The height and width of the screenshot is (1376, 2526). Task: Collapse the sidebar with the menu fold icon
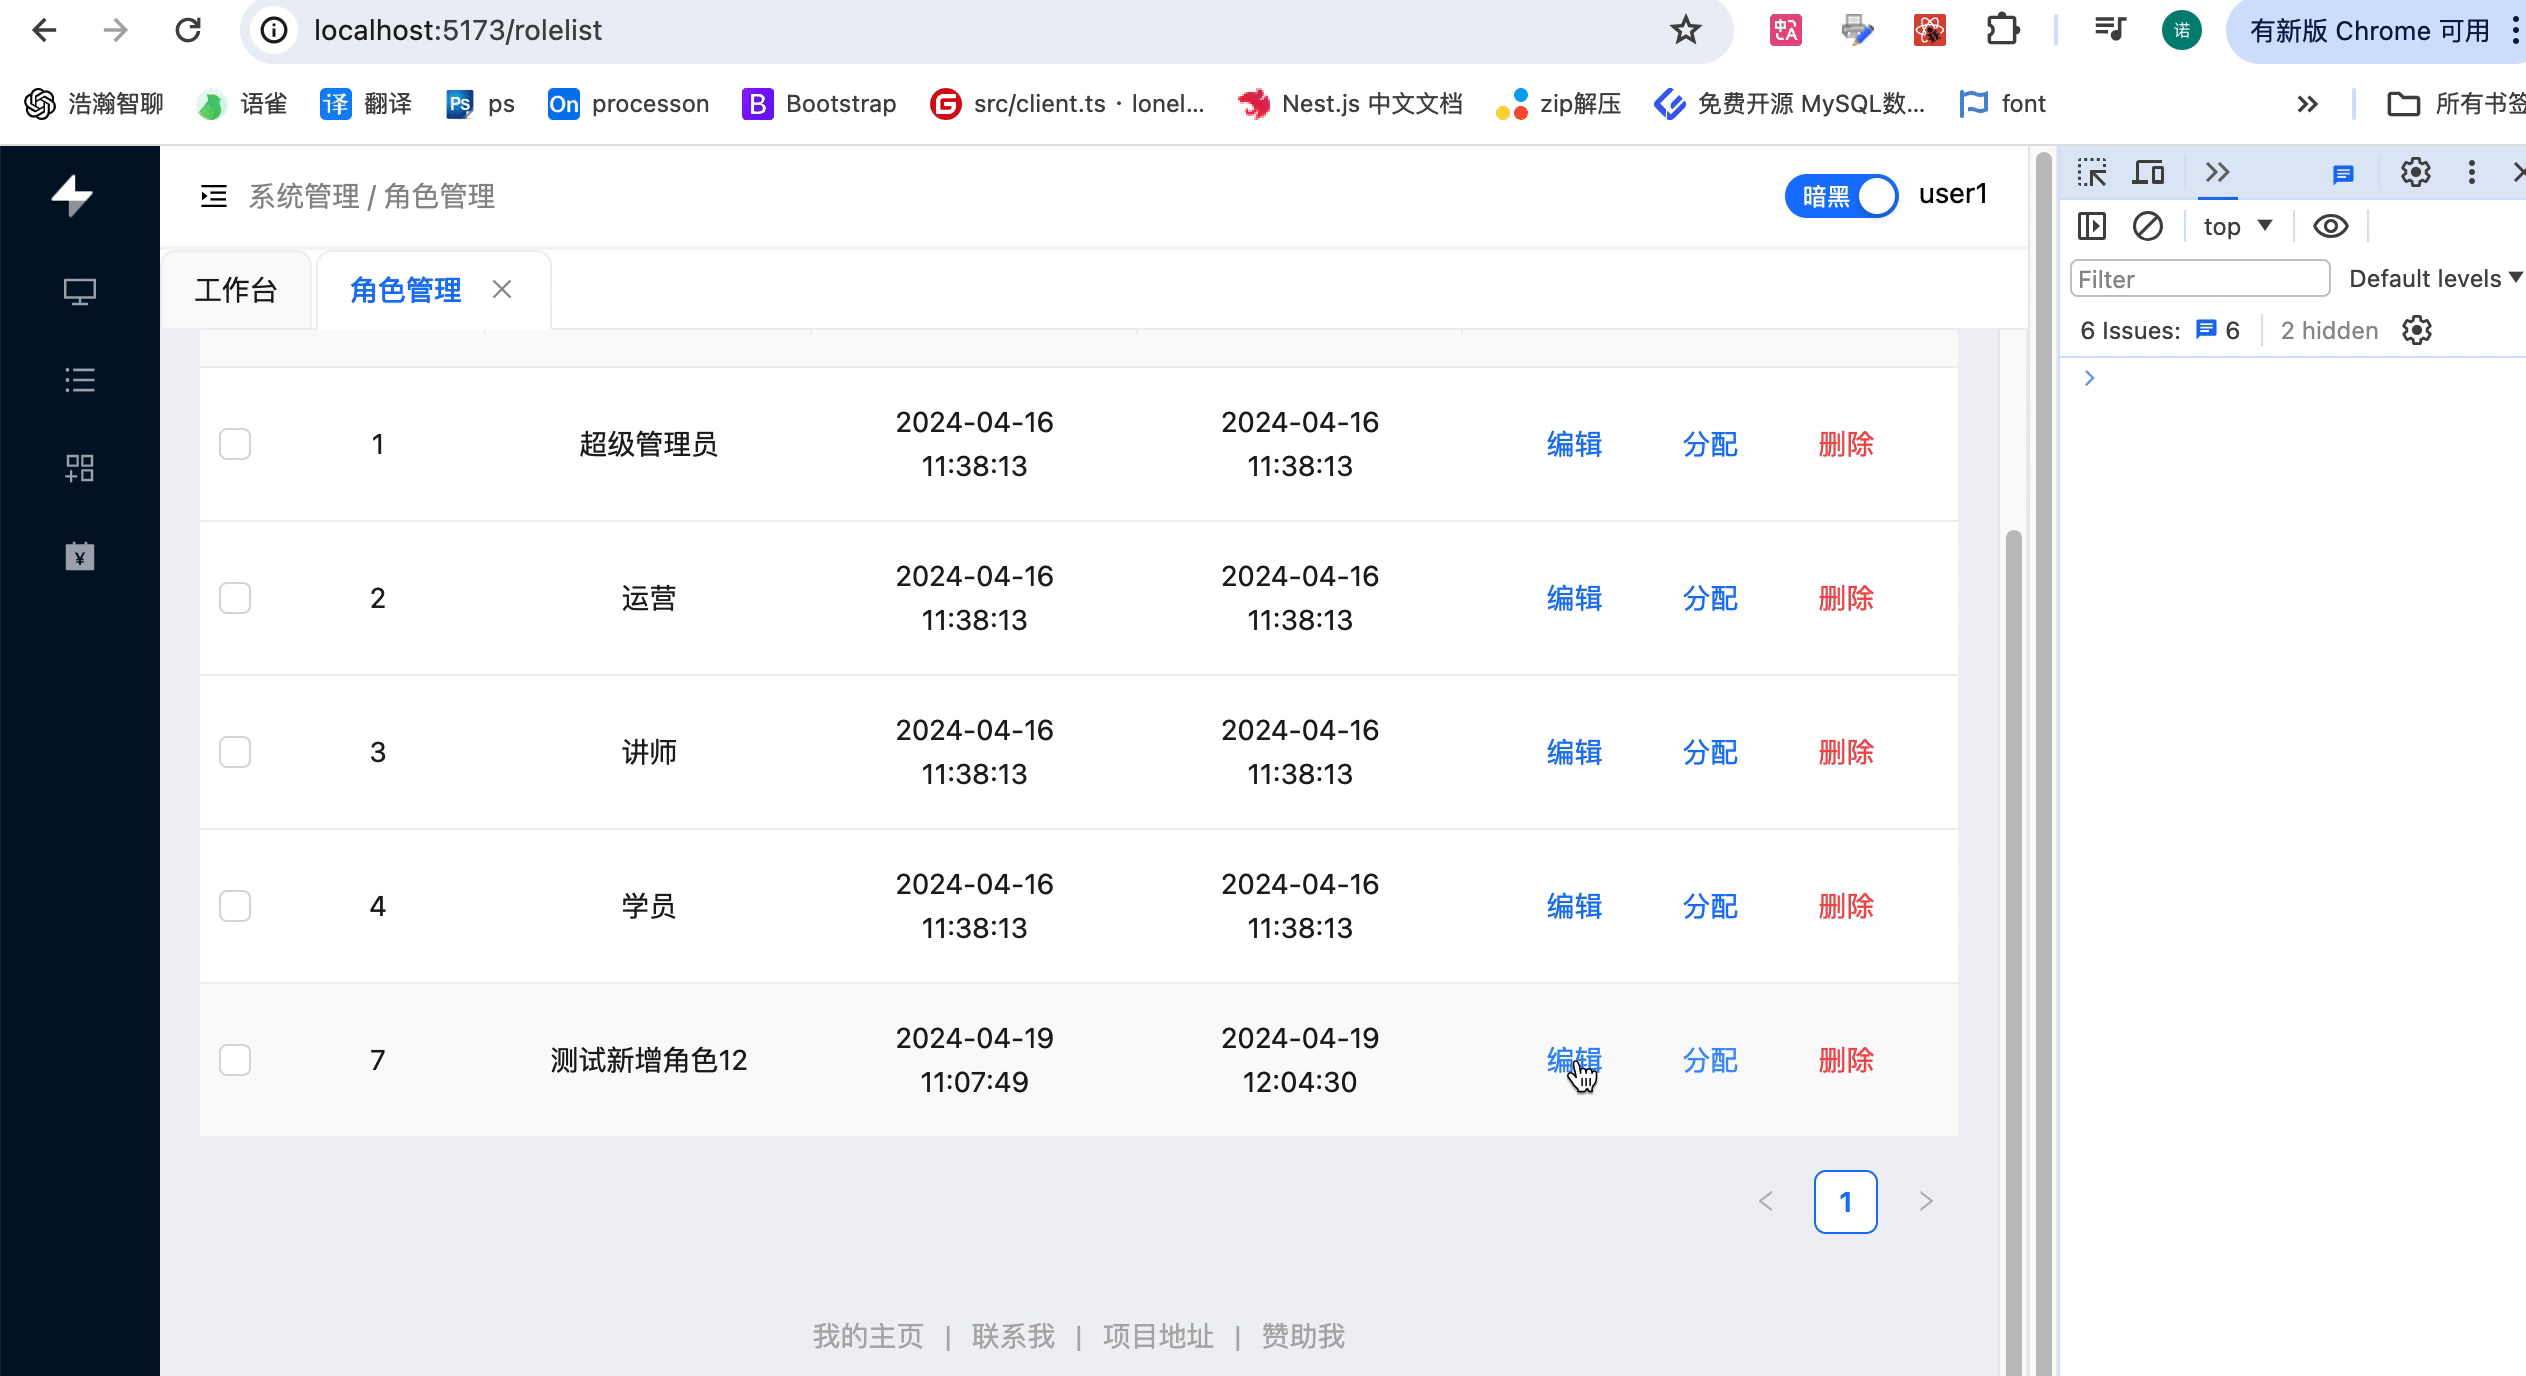(213, 196)
